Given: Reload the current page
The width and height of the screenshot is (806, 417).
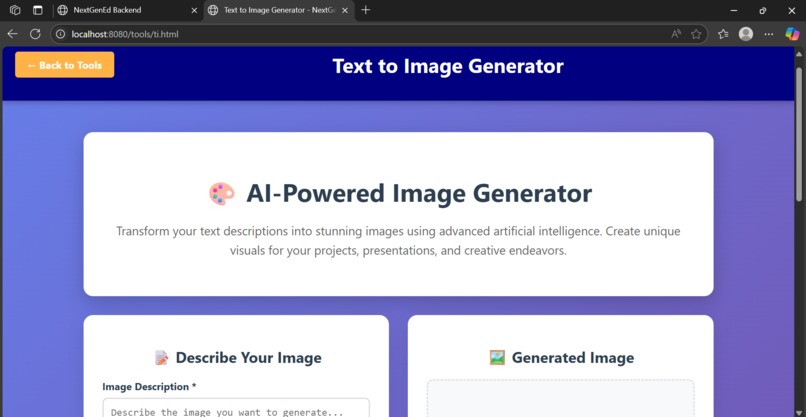Looking at the screenshot, I should pos(35,34).
